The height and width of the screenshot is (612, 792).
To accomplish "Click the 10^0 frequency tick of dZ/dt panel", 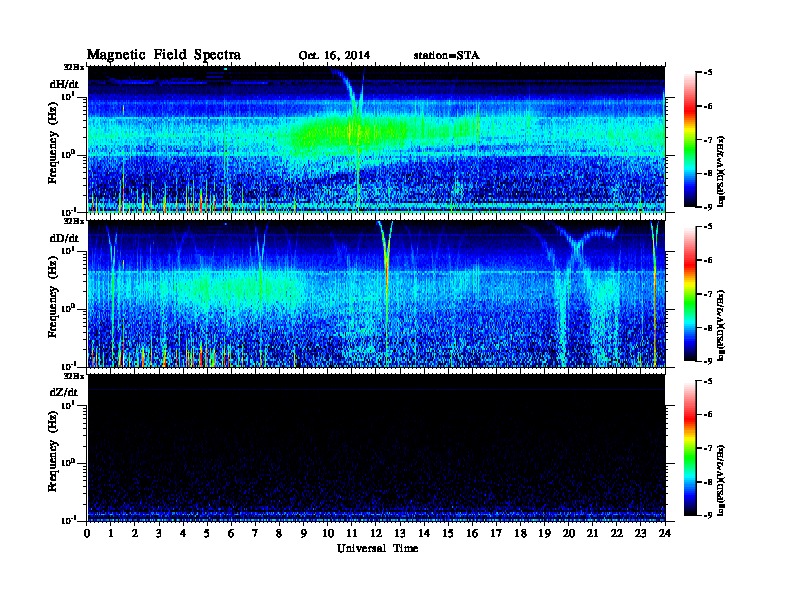I will (x=68, y=463).
